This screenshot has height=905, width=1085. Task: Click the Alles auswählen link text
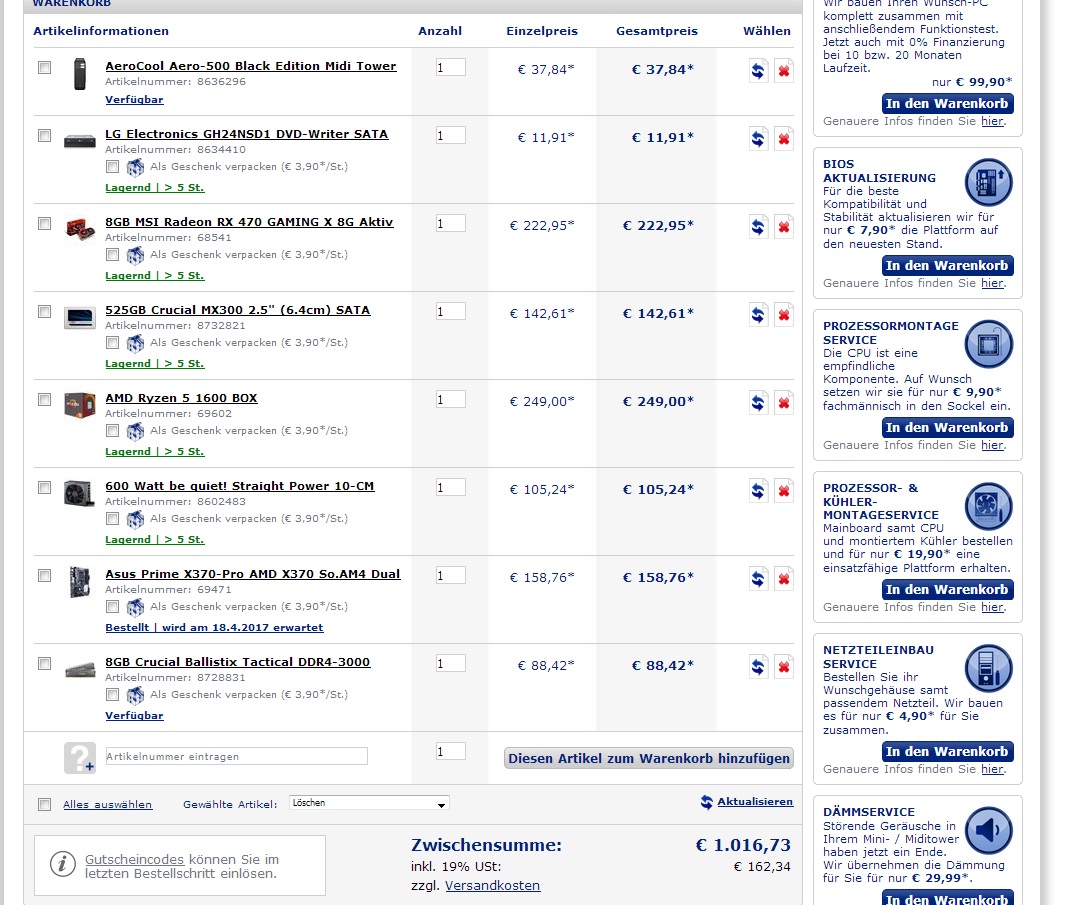click(107, 804)
